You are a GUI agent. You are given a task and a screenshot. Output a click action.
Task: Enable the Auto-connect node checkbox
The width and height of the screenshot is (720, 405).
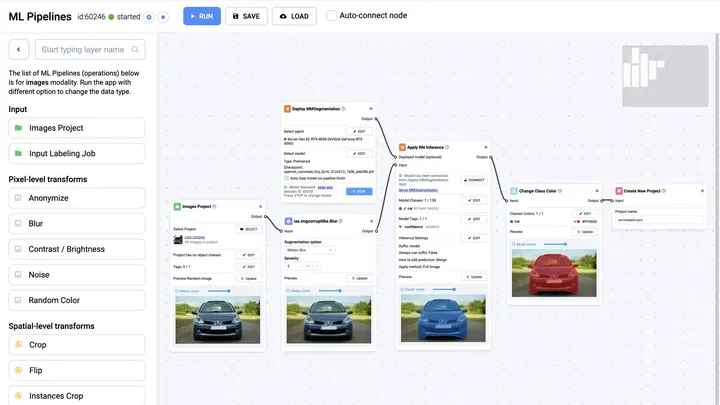pyautogui.click(x=331, y=16)
